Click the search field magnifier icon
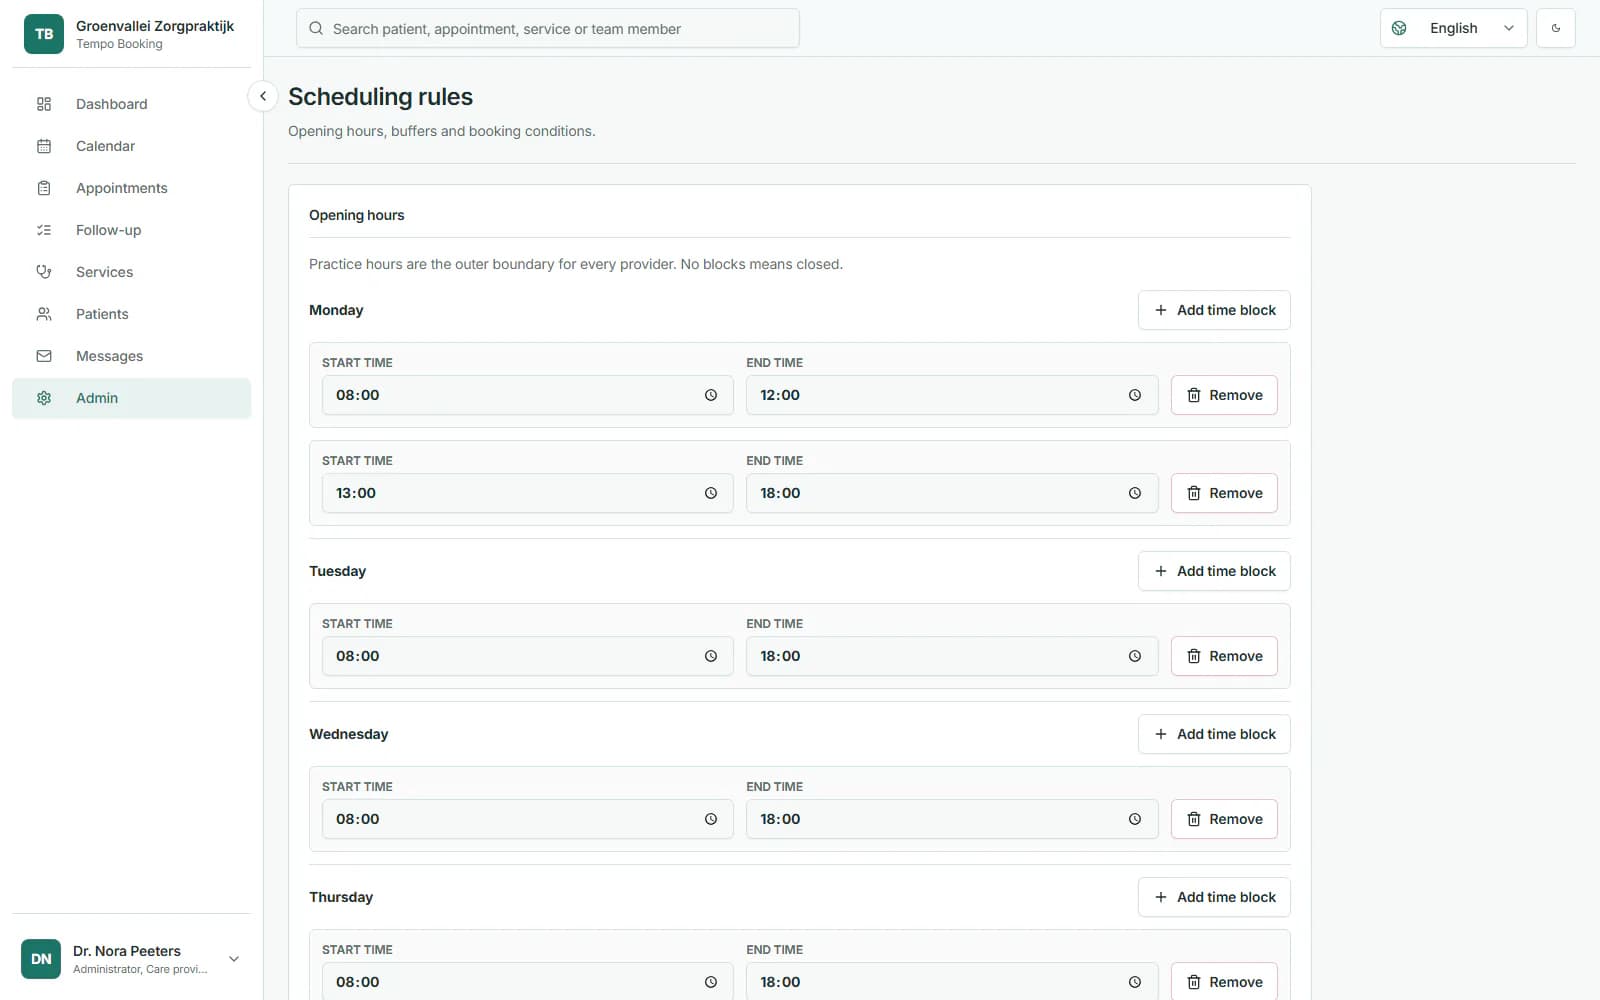This screenshot has height=1000, width=1600. point(316,28)
